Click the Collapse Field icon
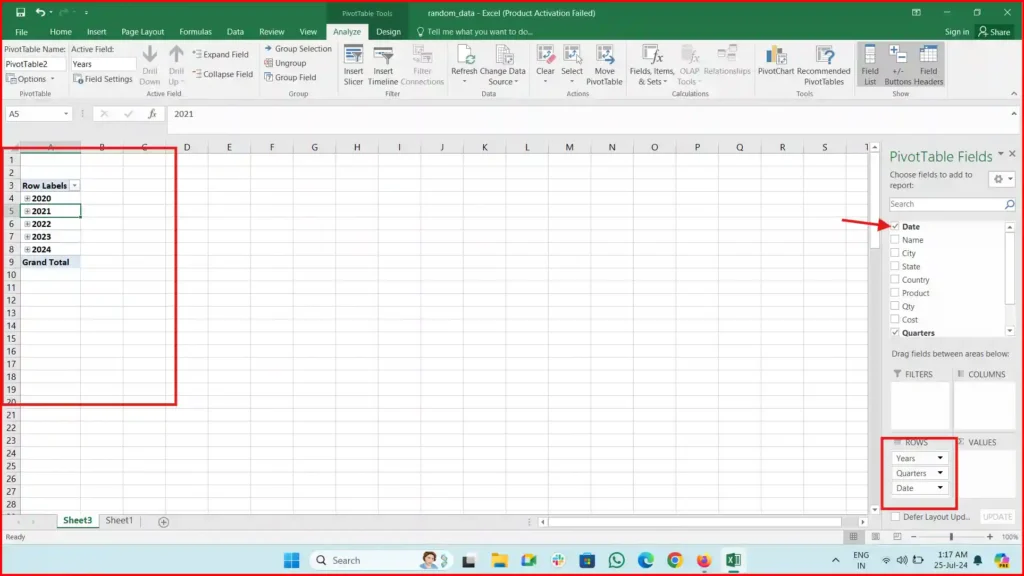1024x576 pixels. pyautogui.click(x=221, y=74)
